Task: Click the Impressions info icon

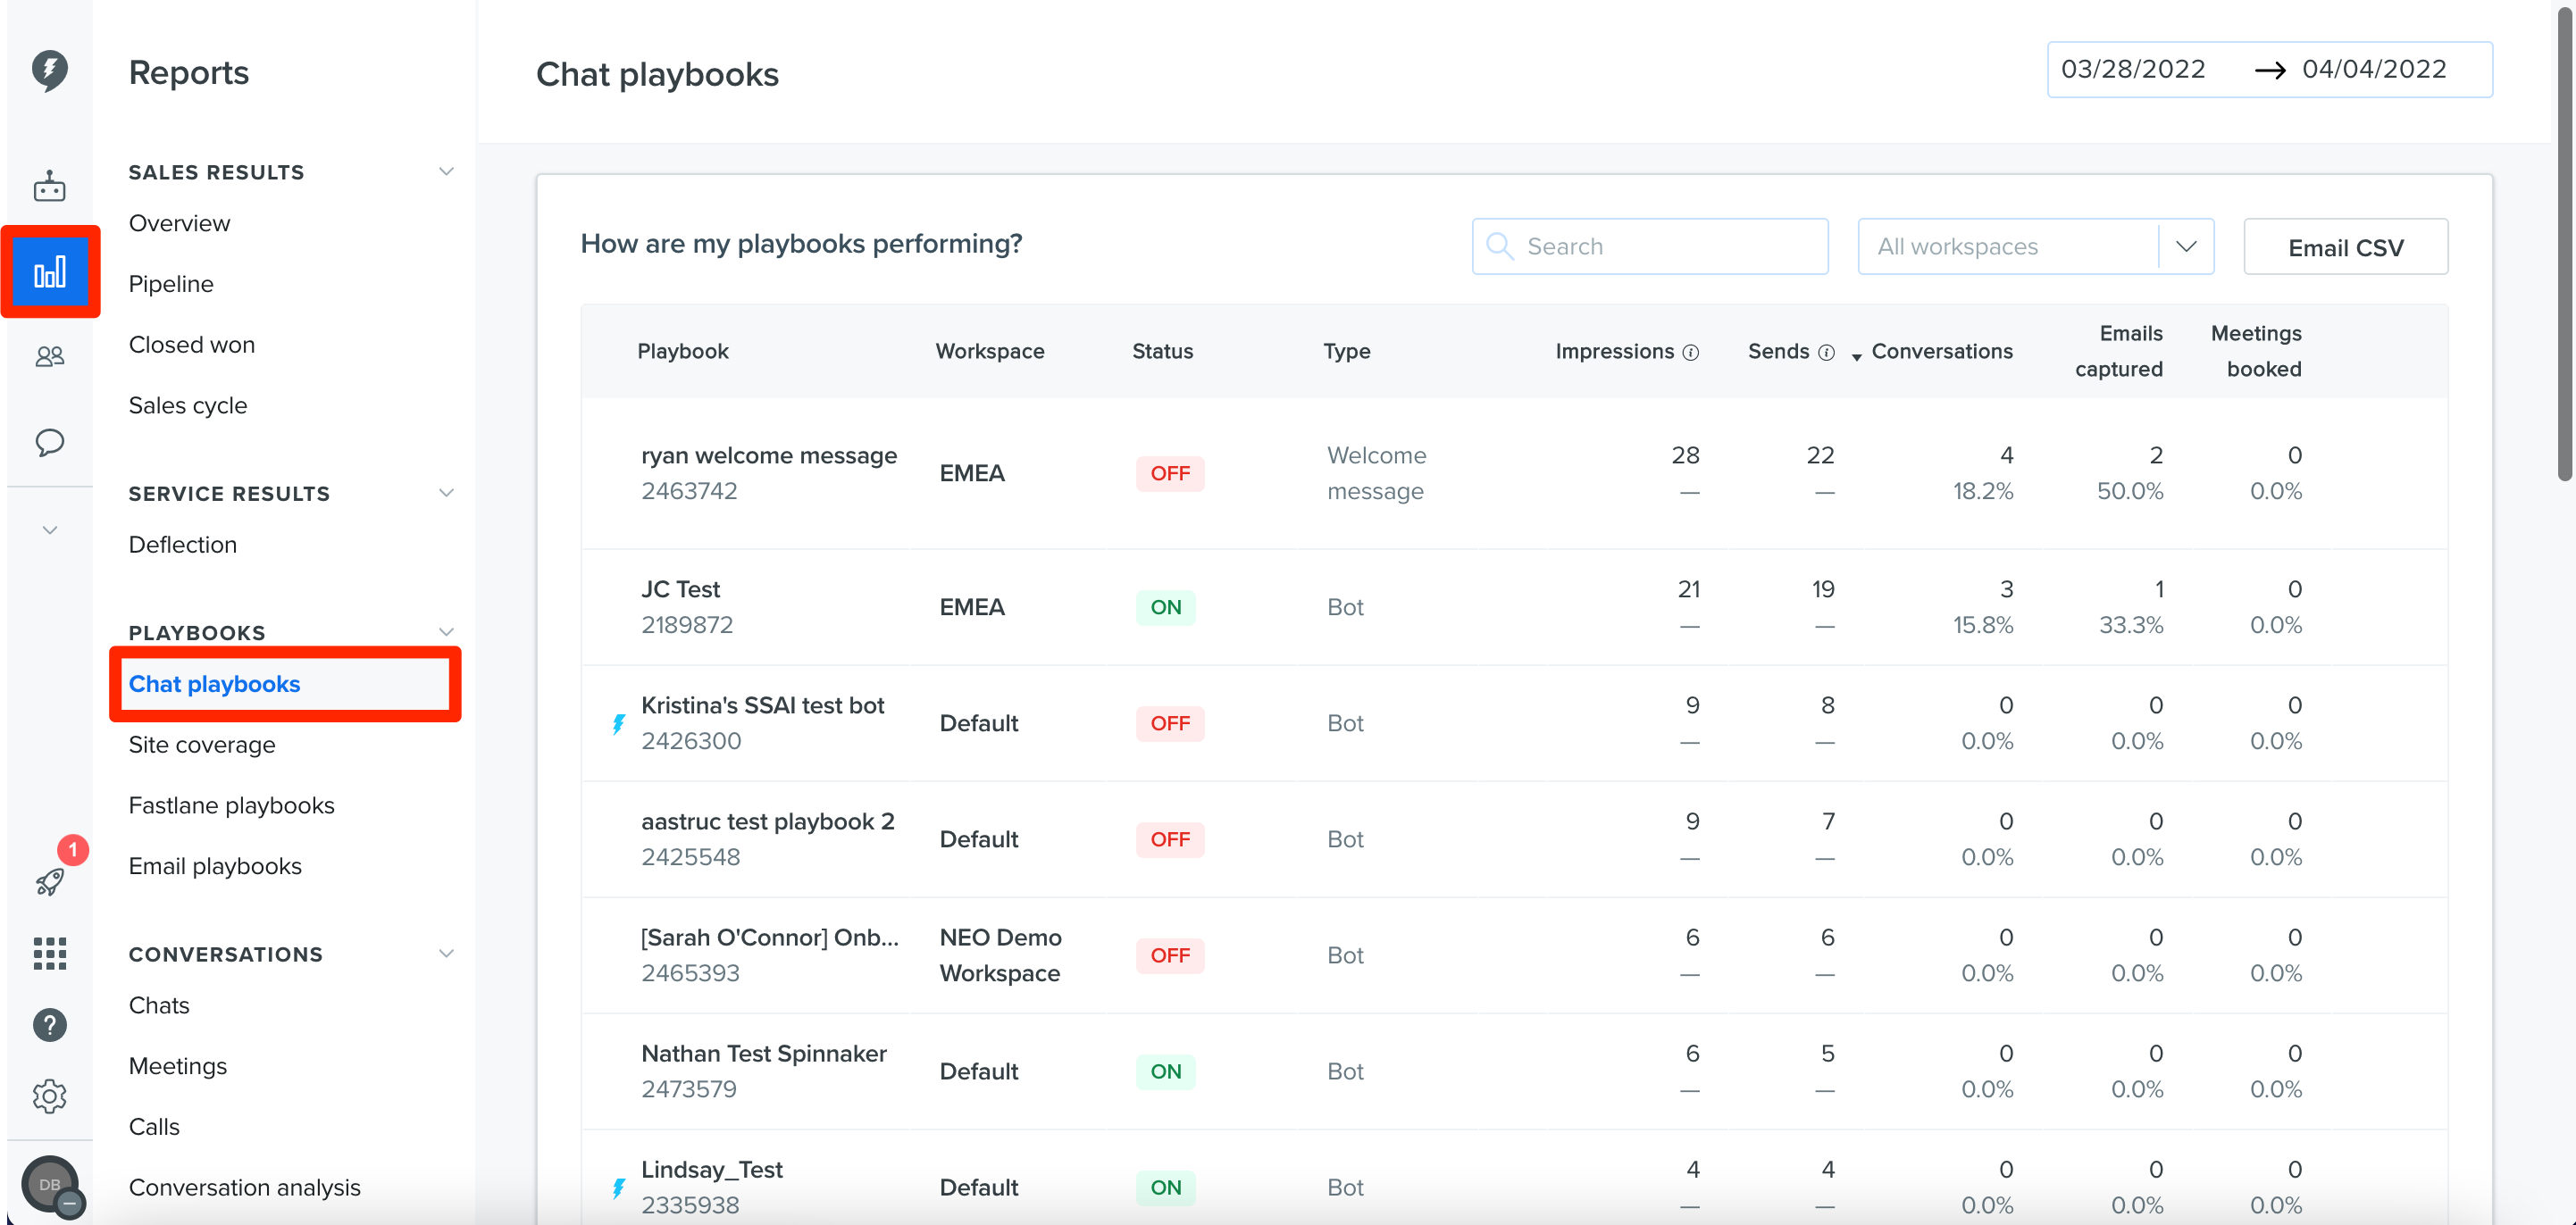Action: coord(1691,352)
